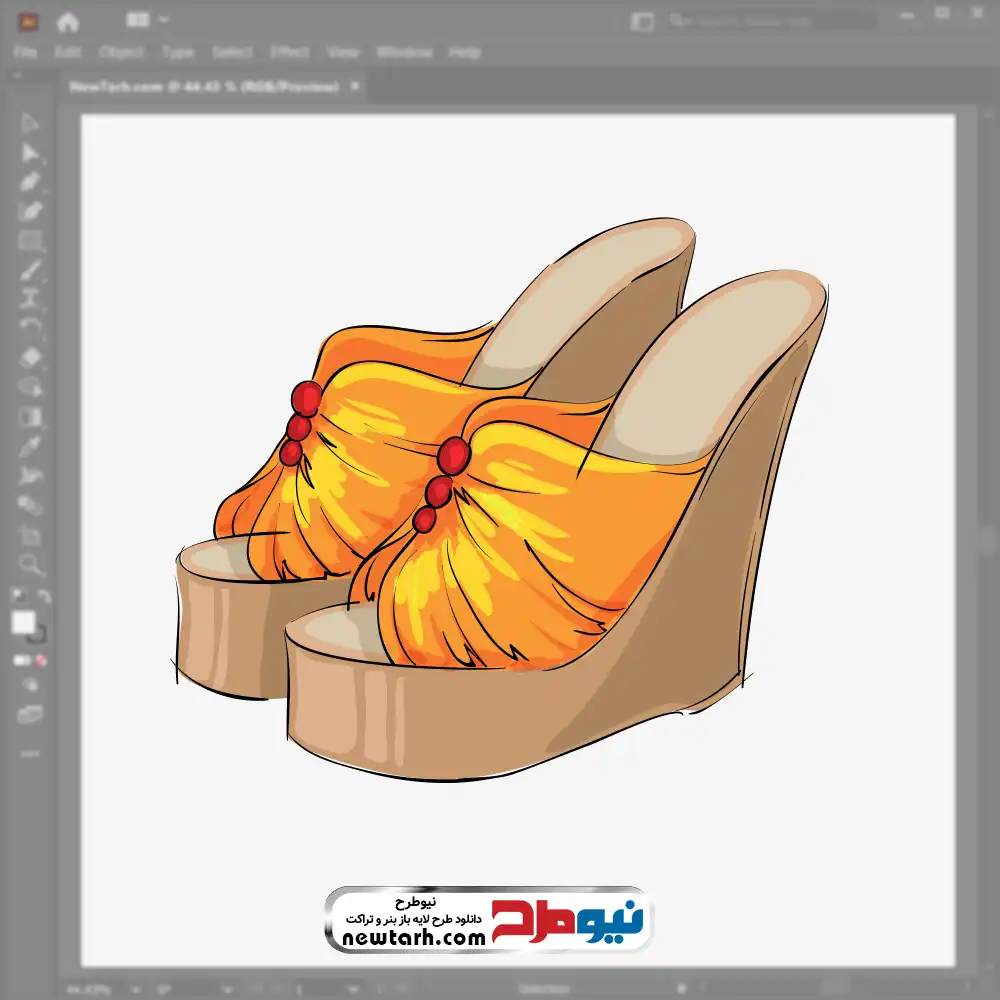Pick the Eyedropper tool
Viewport: 1000px width, 1000px height.
point(30,445)
